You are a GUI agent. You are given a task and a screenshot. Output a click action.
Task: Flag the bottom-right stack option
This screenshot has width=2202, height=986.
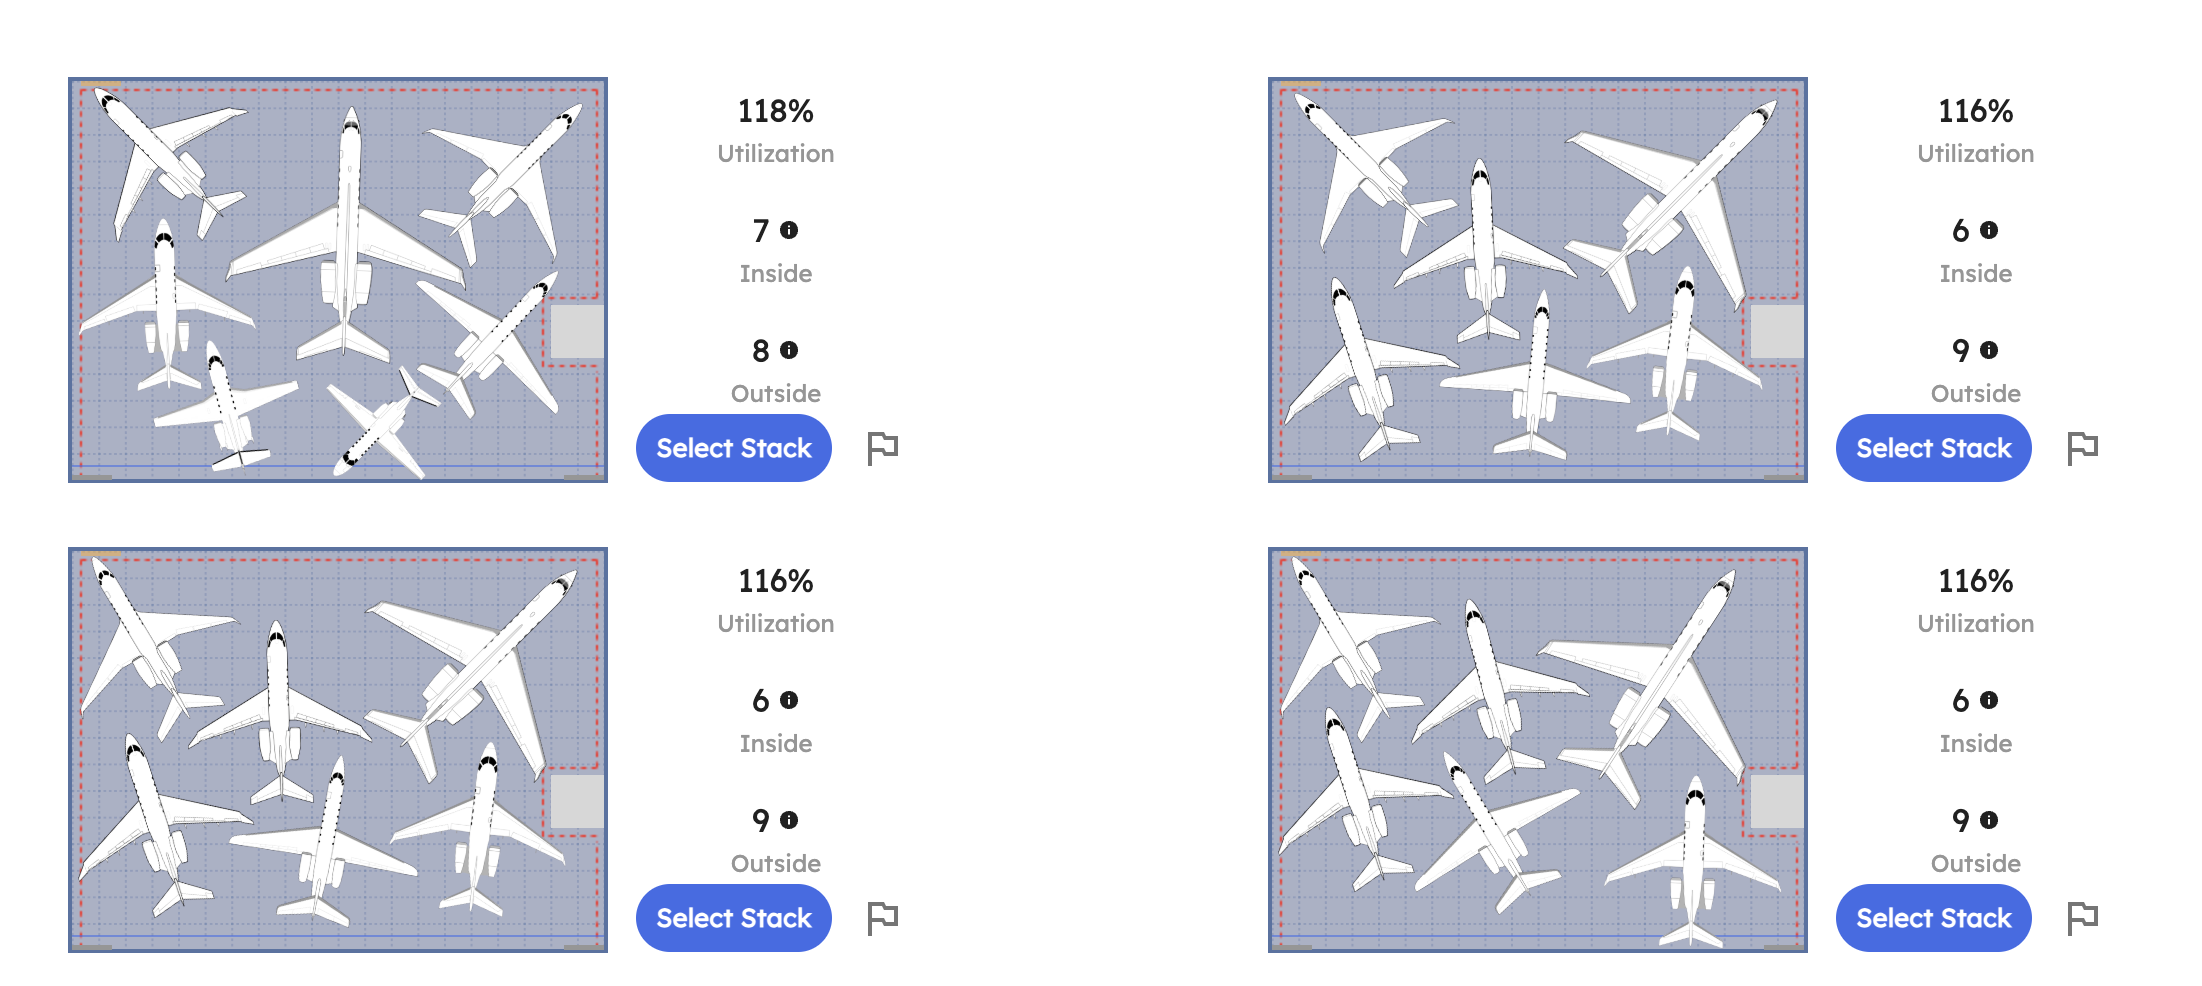coord(2082,918)
